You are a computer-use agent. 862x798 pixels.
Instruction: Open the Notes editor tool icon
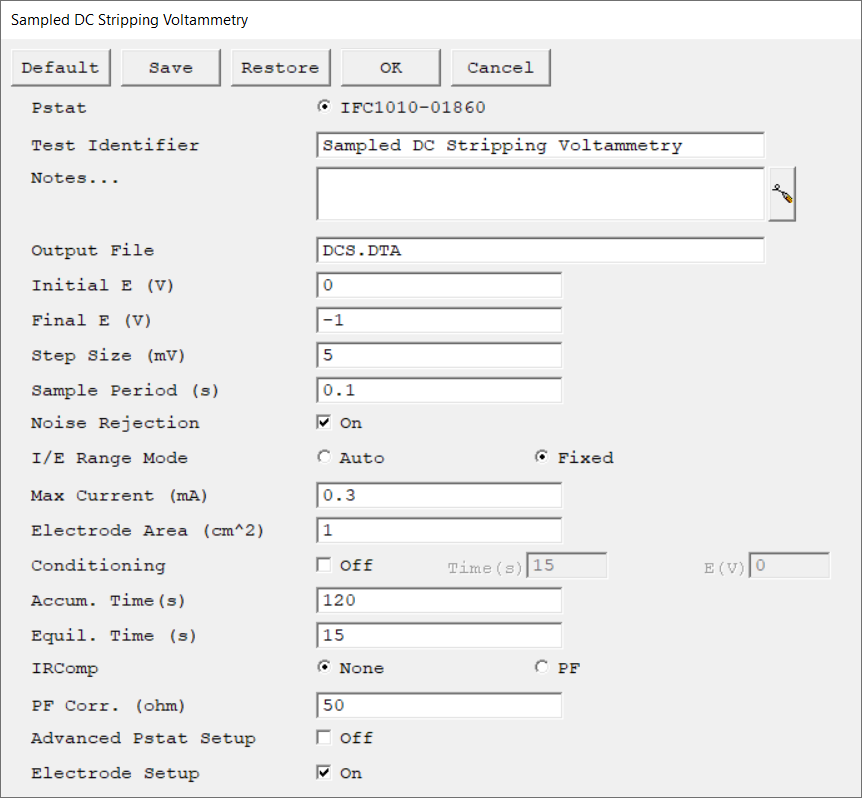click(782, 195)
